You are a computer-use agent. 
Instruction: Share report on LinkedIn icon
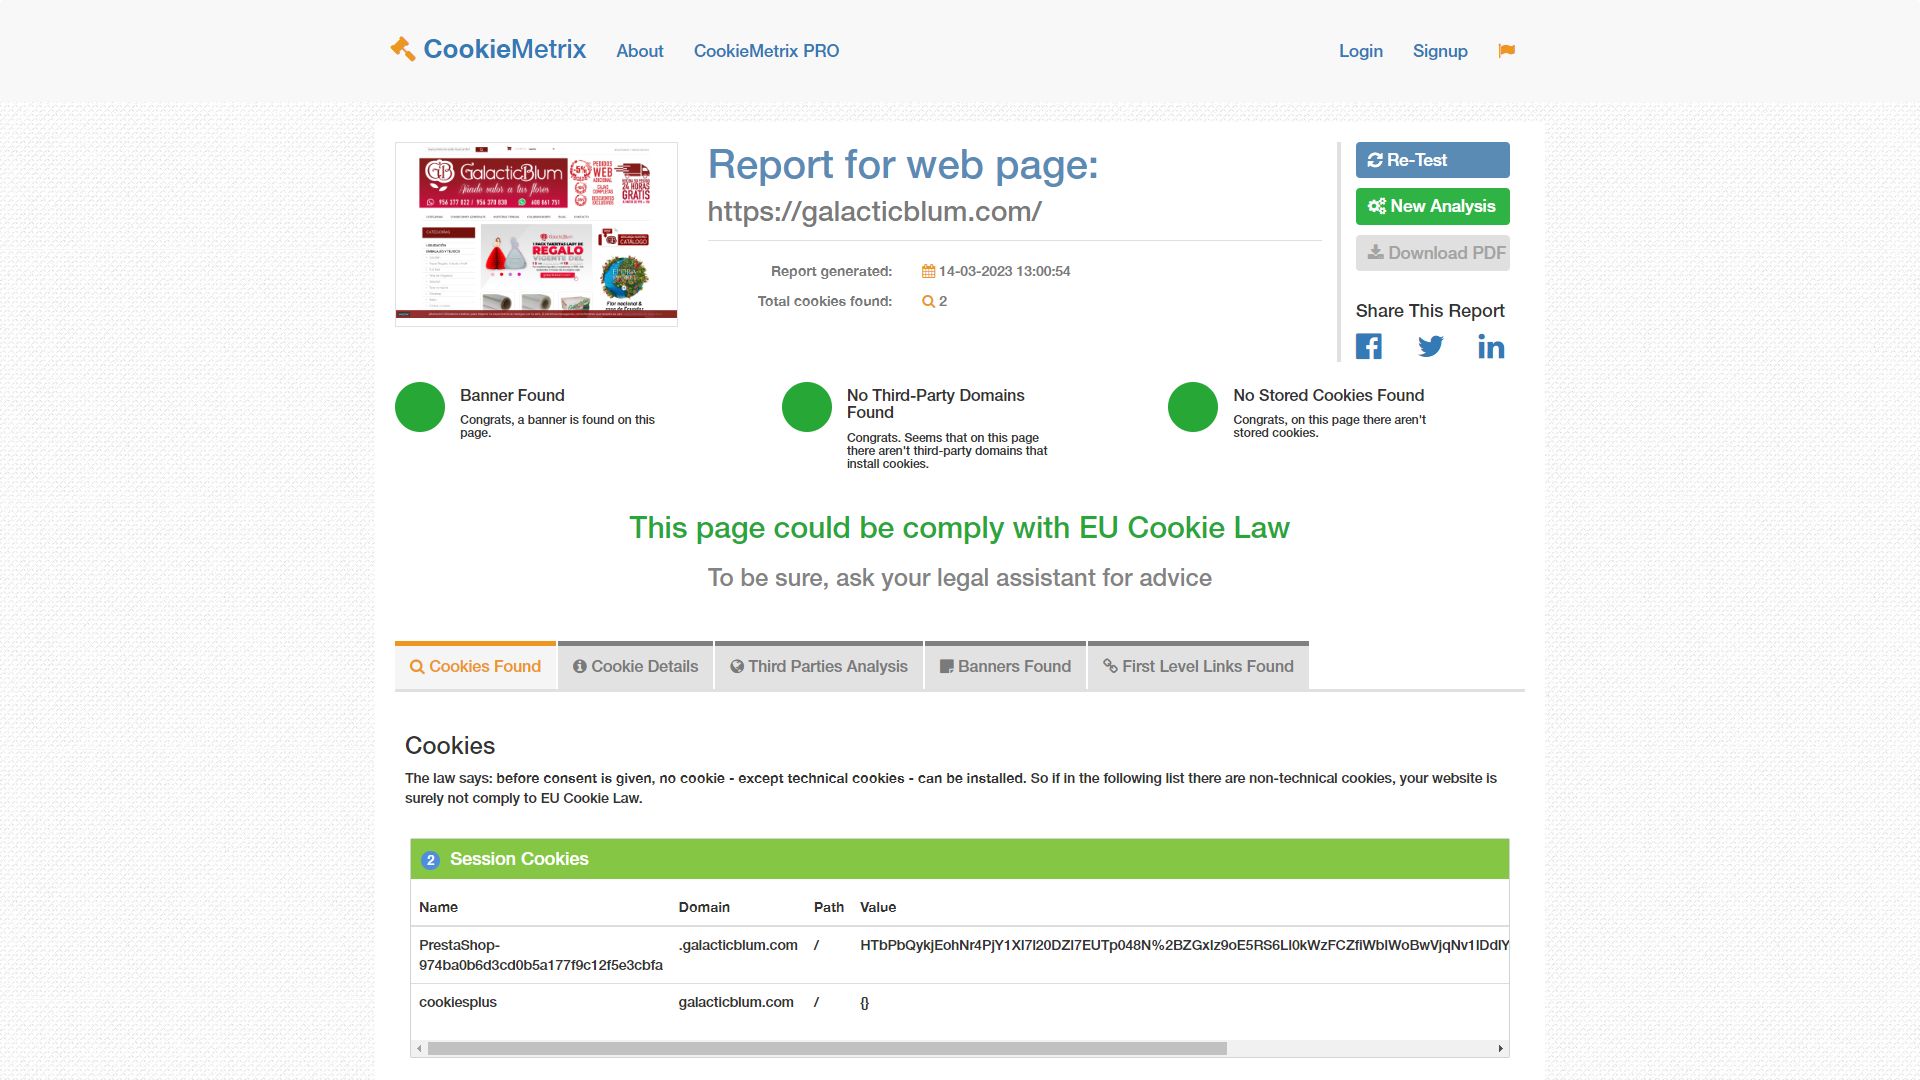click(1490, 347)
